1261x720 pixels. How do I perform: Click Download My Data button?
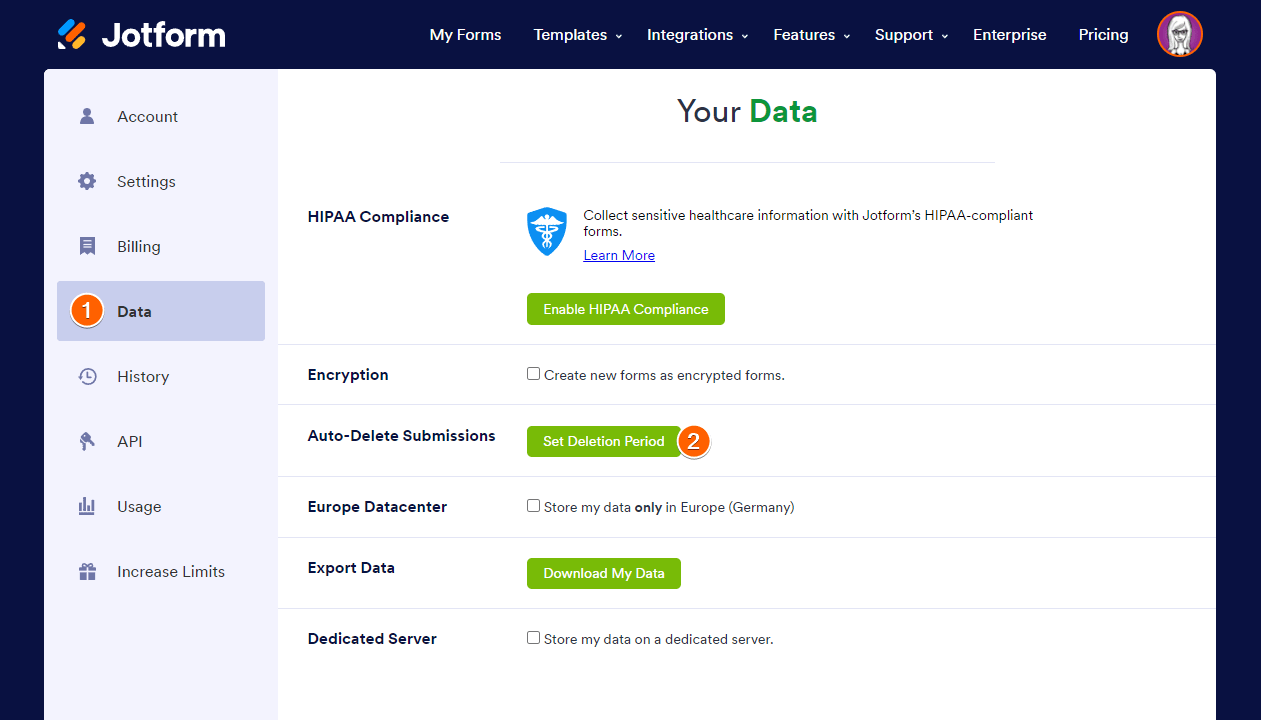(604, 573)
